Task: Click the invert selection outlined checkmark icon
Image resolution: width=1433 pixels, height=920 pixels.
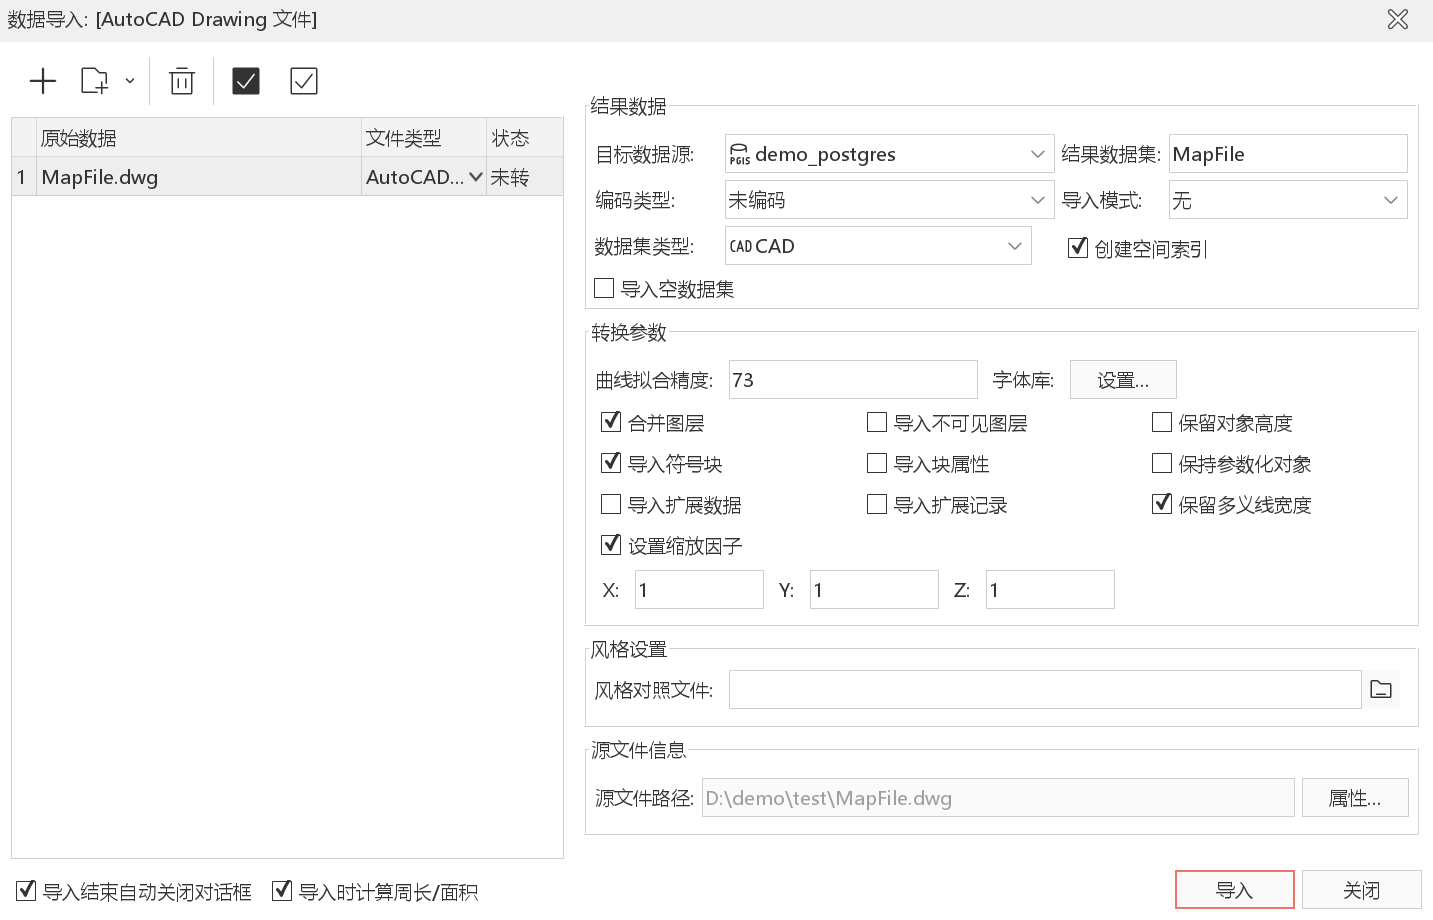Action: (304, 81)
